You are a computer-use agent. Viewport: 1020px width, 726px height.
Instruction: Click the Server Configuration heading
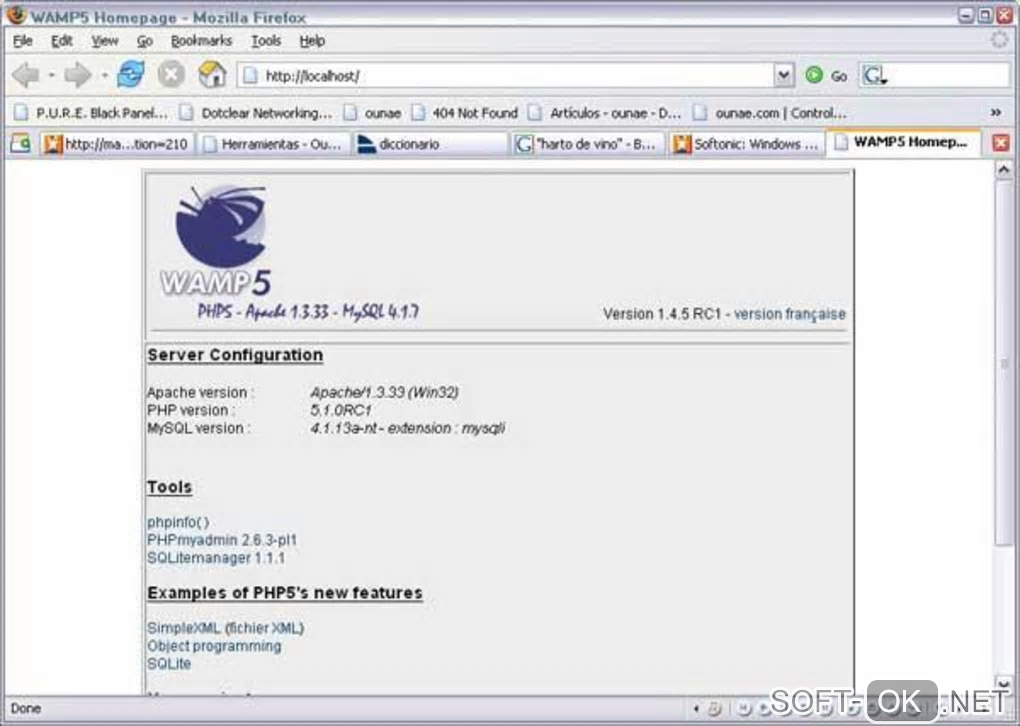[235, 355]
